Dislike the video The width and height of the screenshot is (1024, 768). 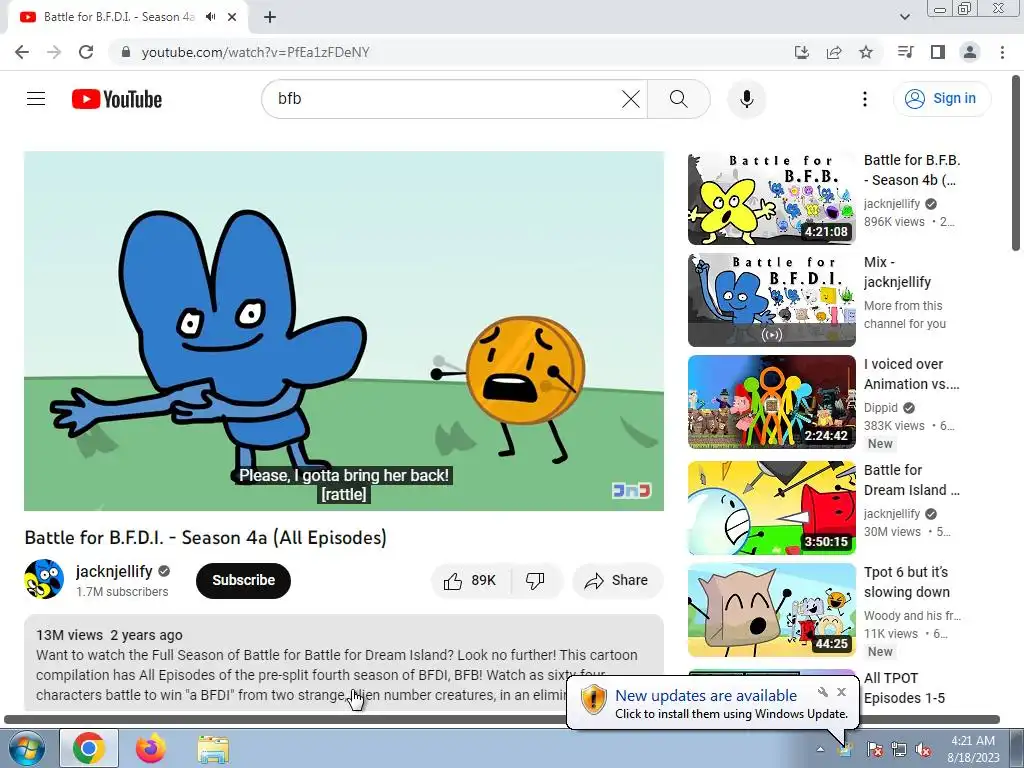536,581
